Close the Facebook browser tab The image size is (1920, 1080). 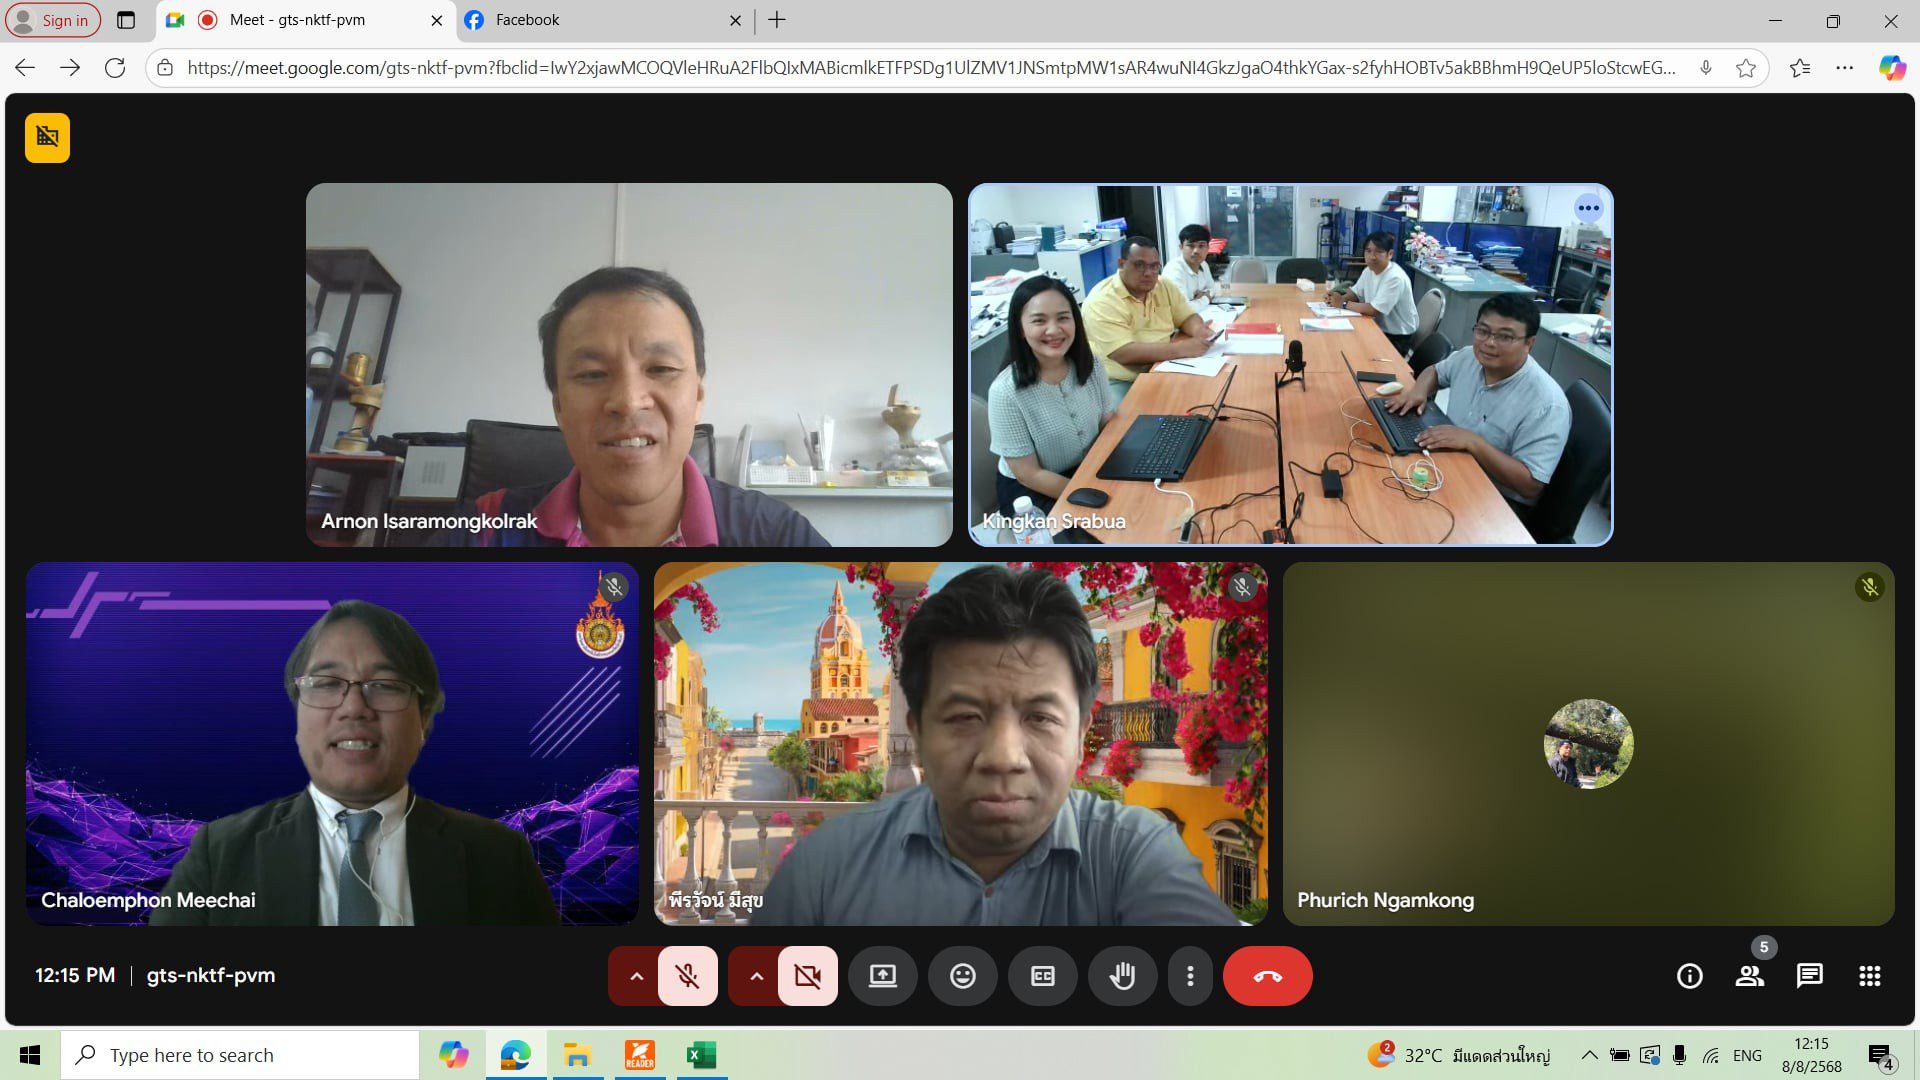735,20
